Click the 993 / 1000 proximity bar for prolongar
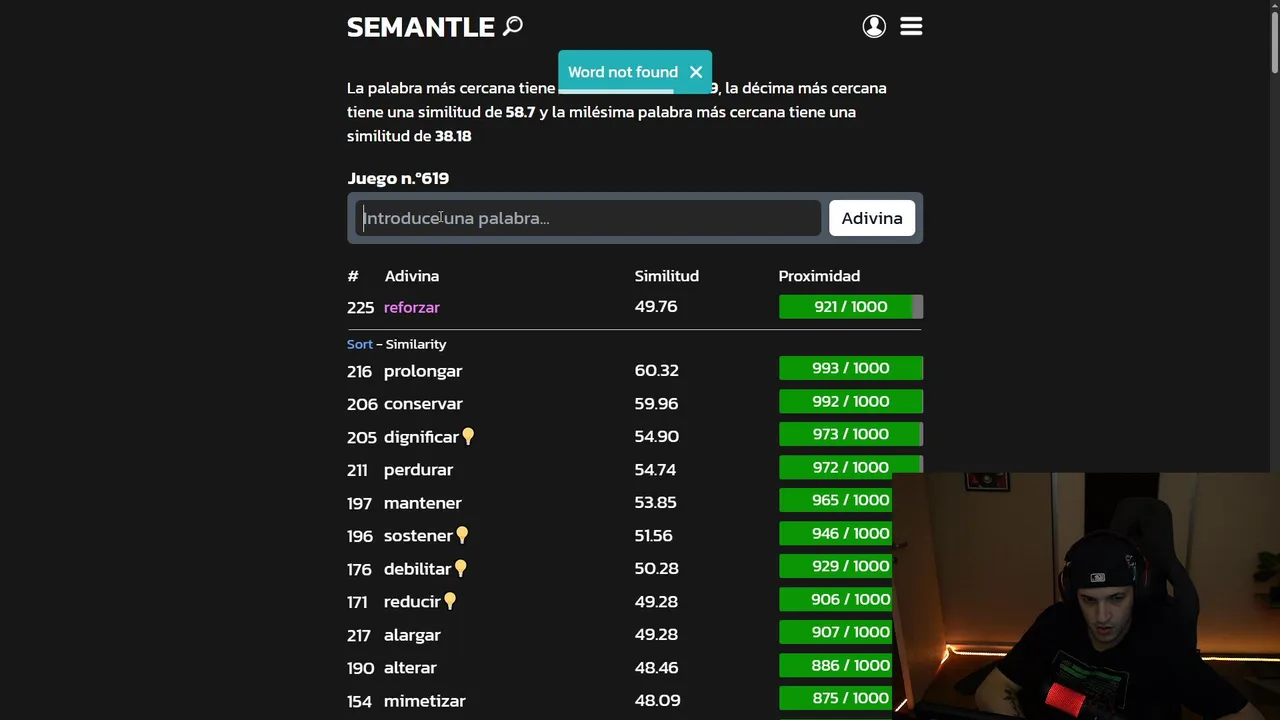The height and width of the screenshot is (720, 1280). (x=850, y=369)
